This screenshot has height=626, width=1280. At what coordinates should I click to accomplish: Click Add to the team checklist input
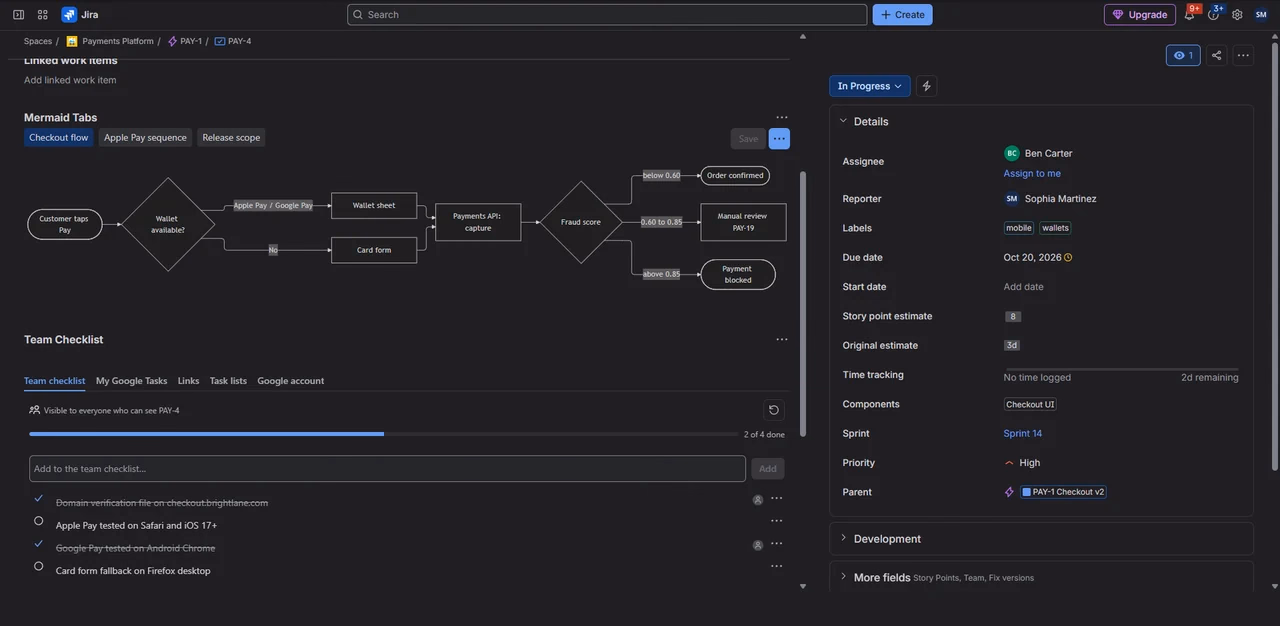(x=387, y=469)
